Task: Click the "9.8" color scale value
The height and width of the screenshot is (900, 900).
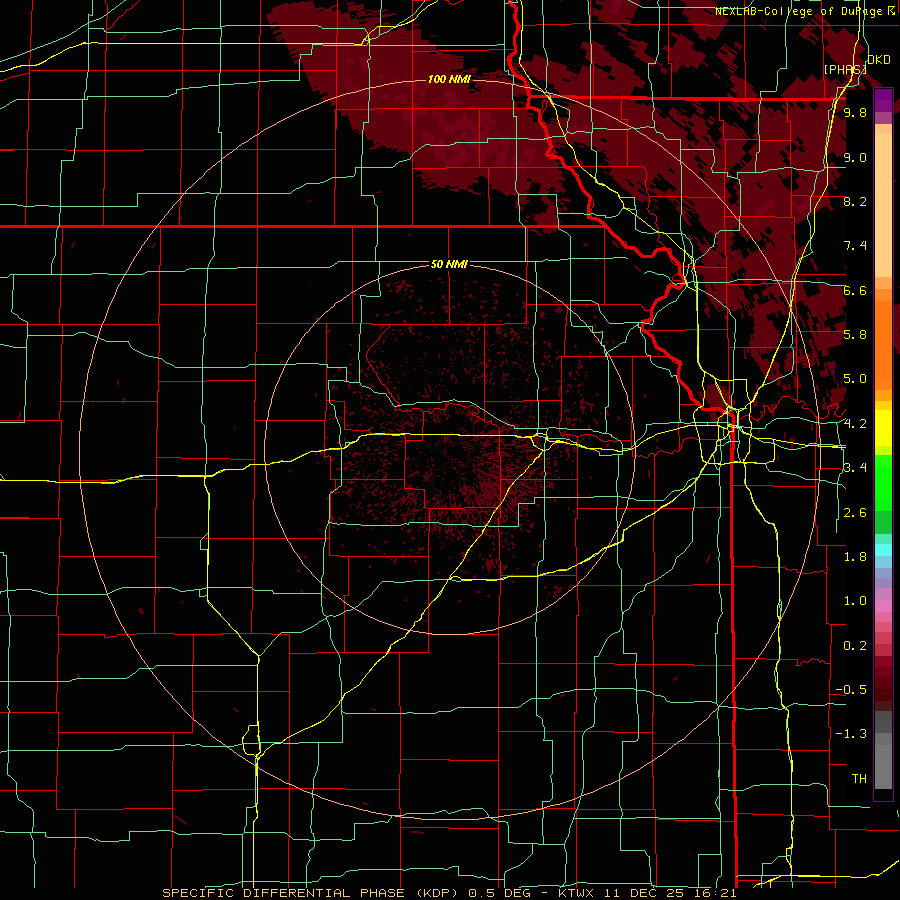Action: pos(855,113)
